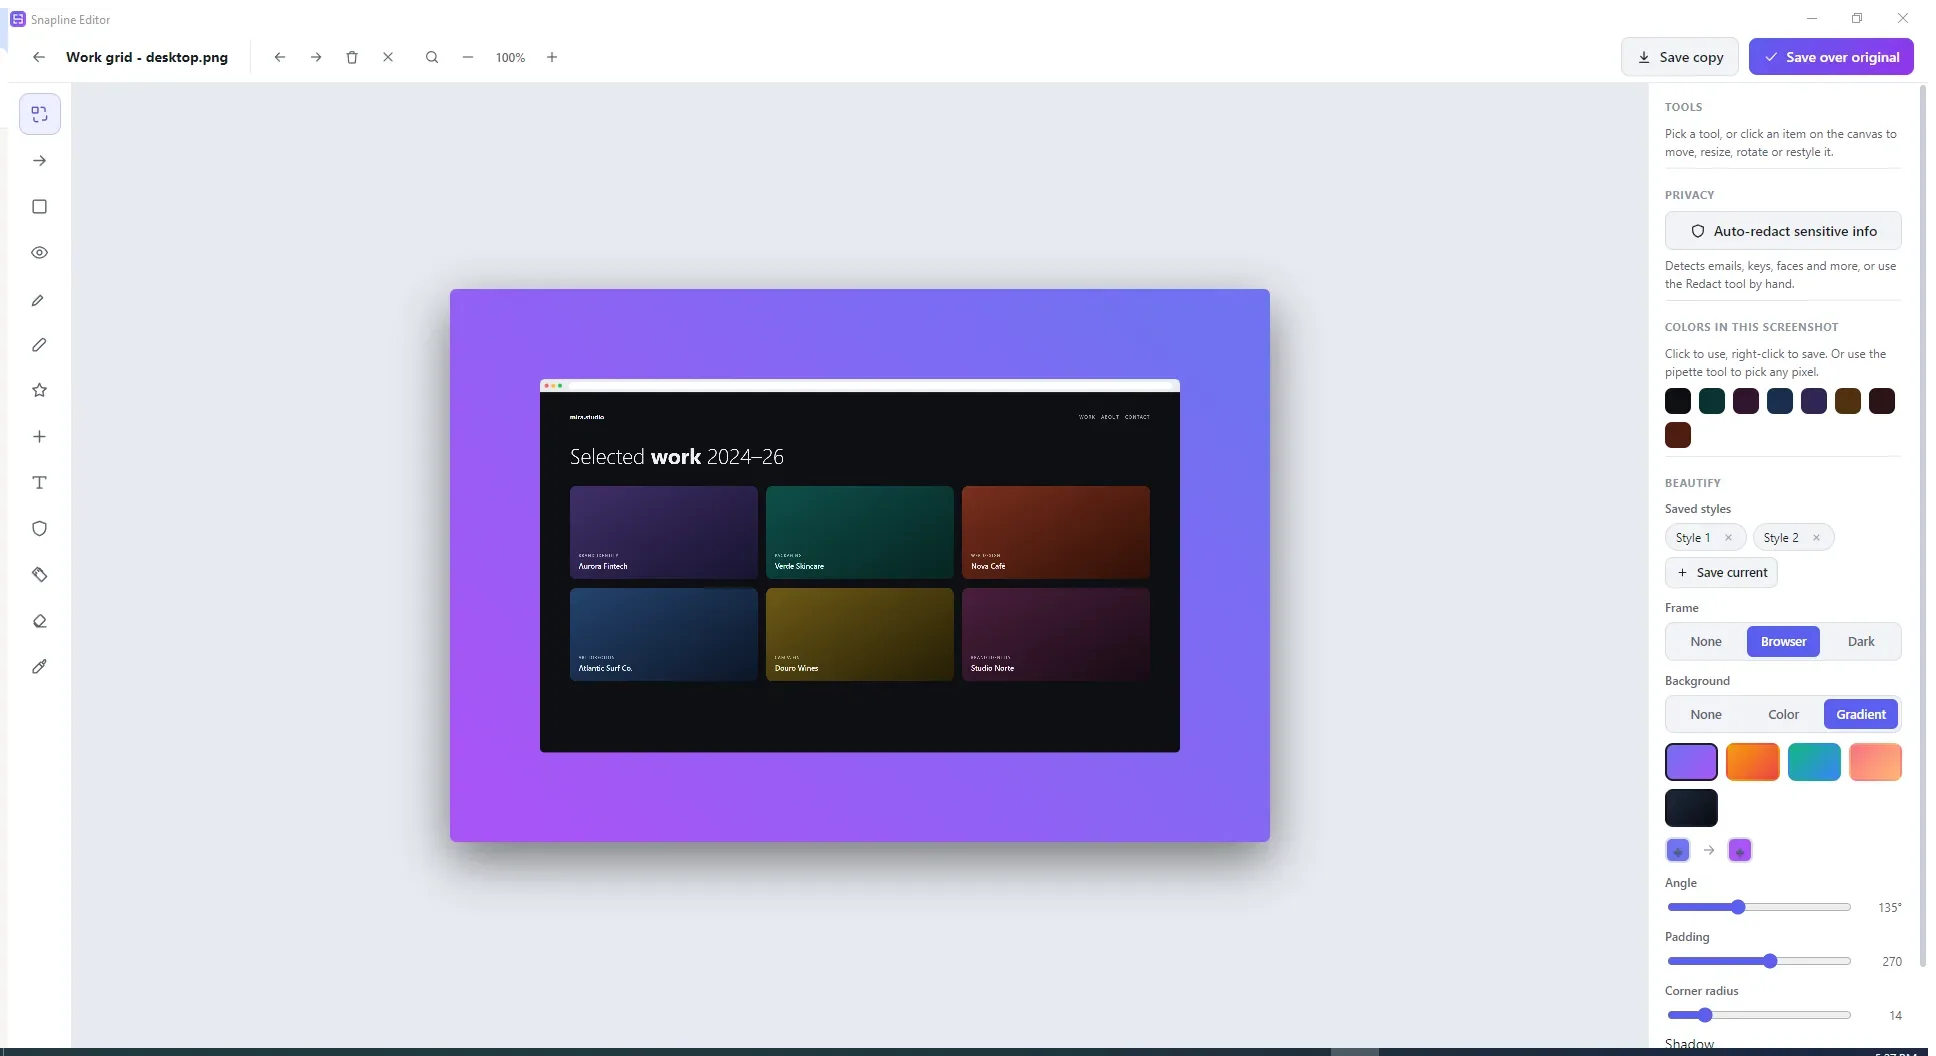Select the Arrow drawing tool
The width and height of the screenshot is (1936, 1056).
click(40, 160)
